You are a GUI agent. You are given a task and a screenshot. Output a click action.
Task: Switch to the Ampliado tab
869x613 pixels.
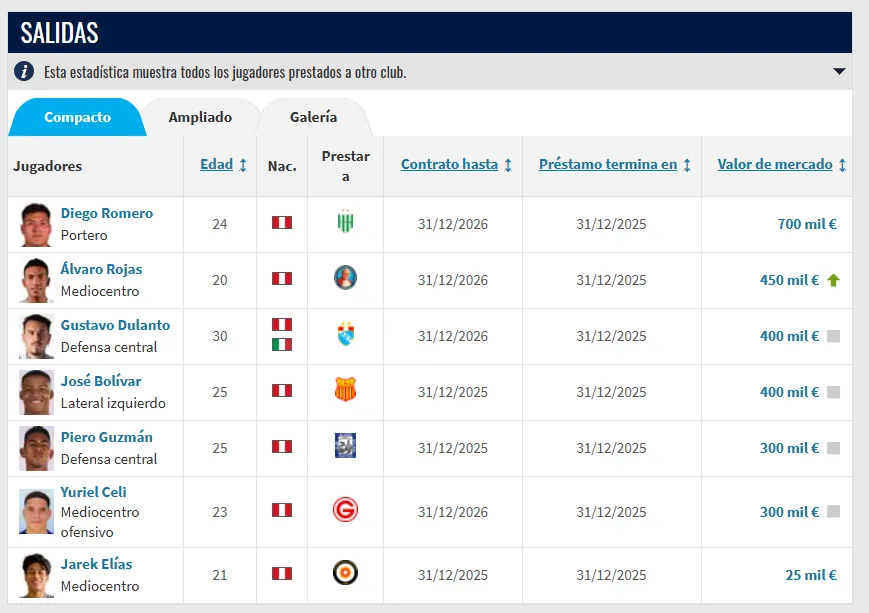[x=199, y=117]
